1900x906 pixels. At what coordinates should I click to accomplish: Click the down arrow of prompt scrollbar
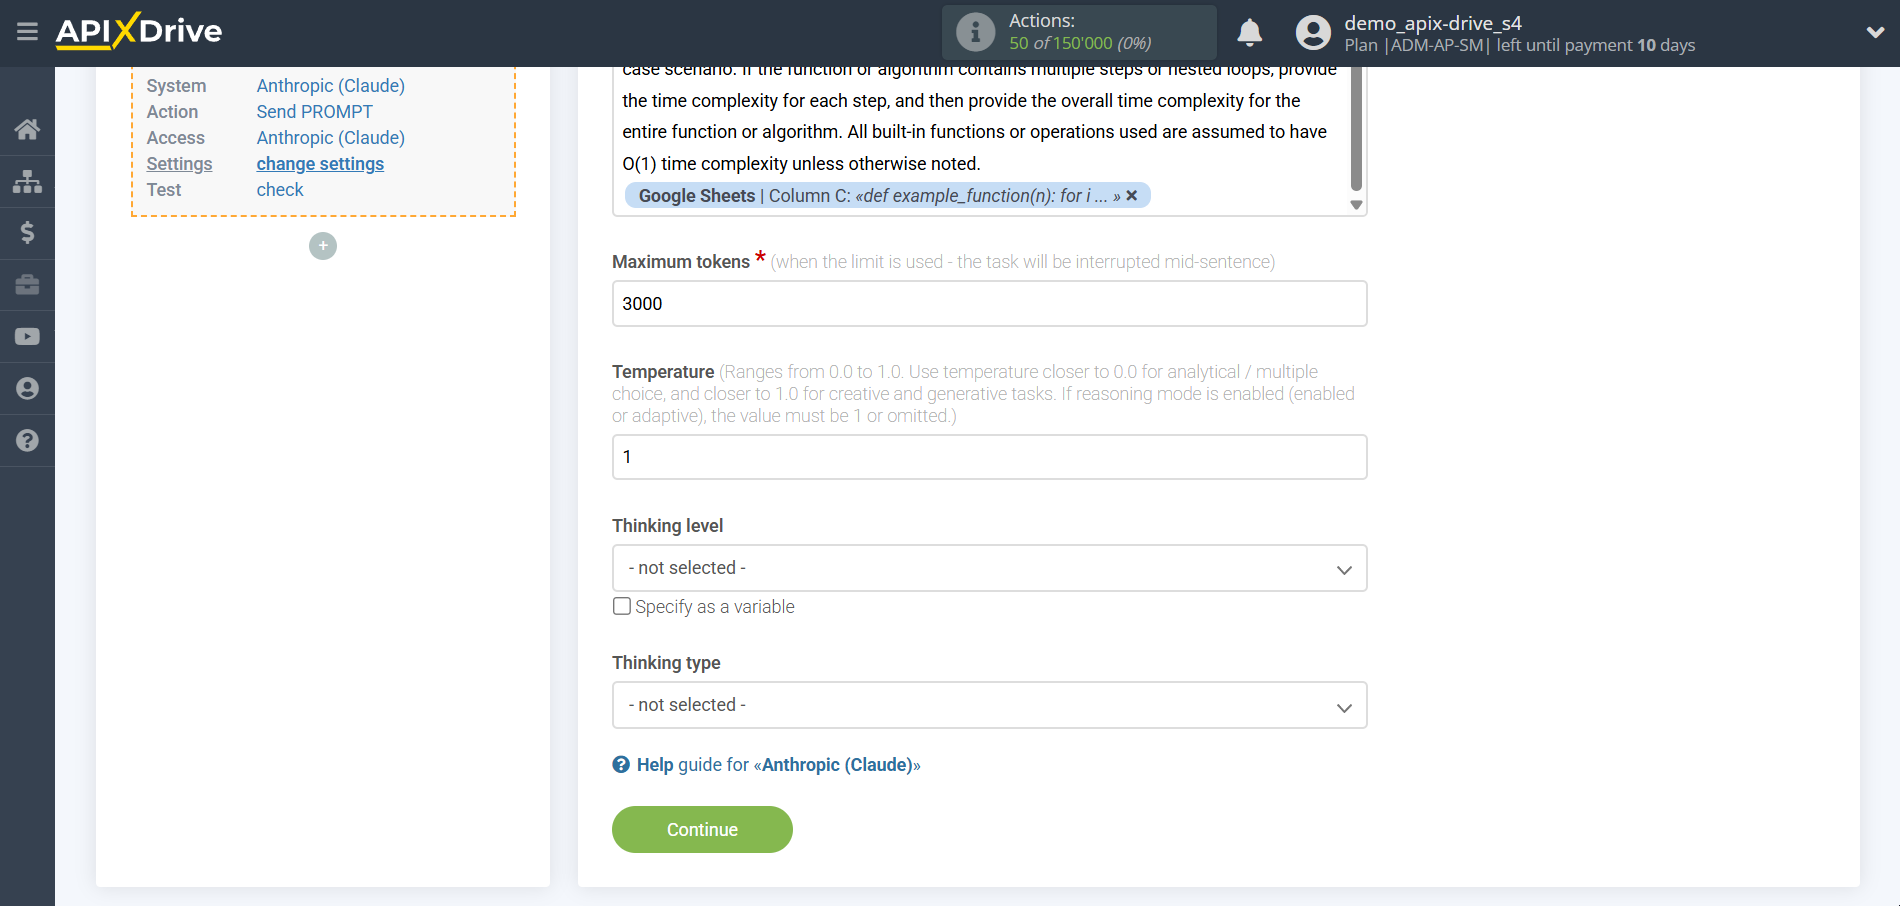(1356, 205)
